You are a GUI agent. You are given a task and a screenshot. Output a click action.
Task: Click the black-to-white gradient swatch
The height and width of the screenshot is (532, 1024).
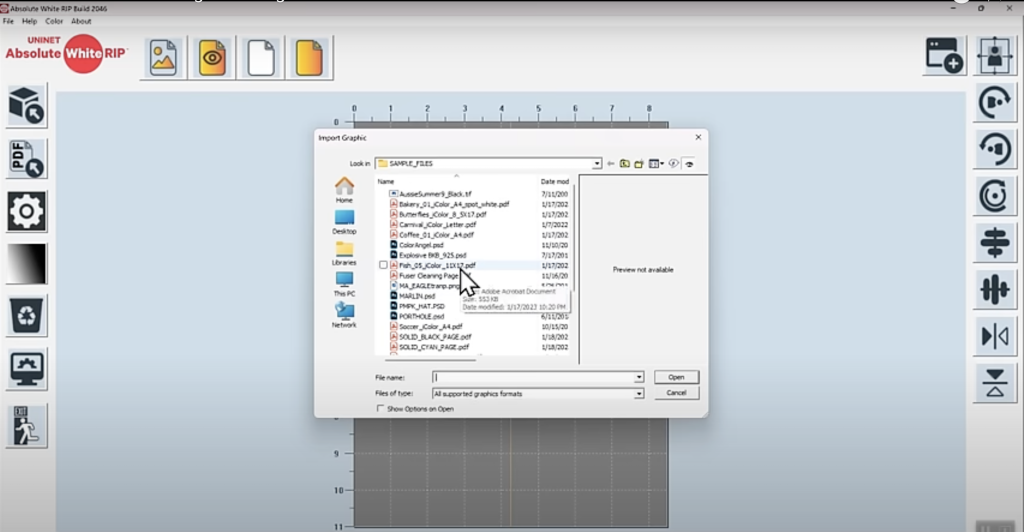tap(27, 264)
